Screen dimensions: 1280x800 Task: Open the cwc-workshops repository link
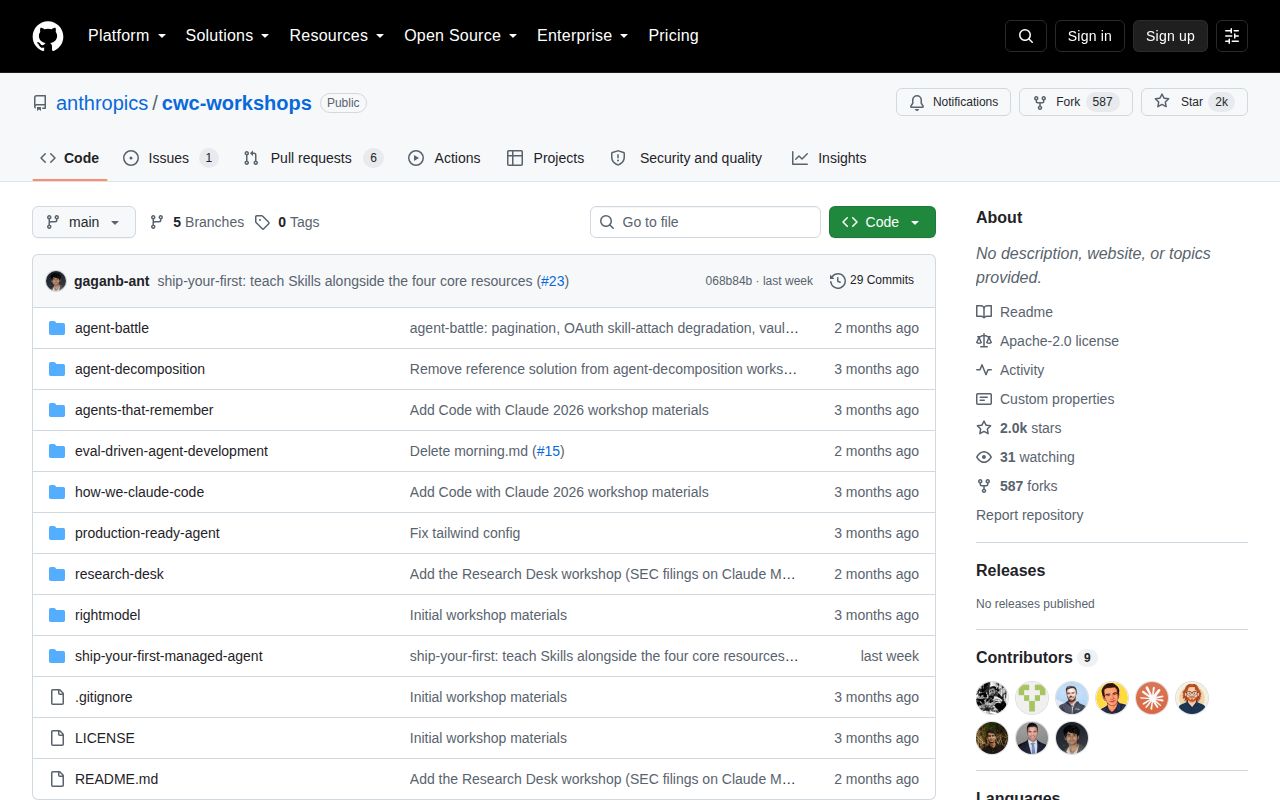click(237, 103)
